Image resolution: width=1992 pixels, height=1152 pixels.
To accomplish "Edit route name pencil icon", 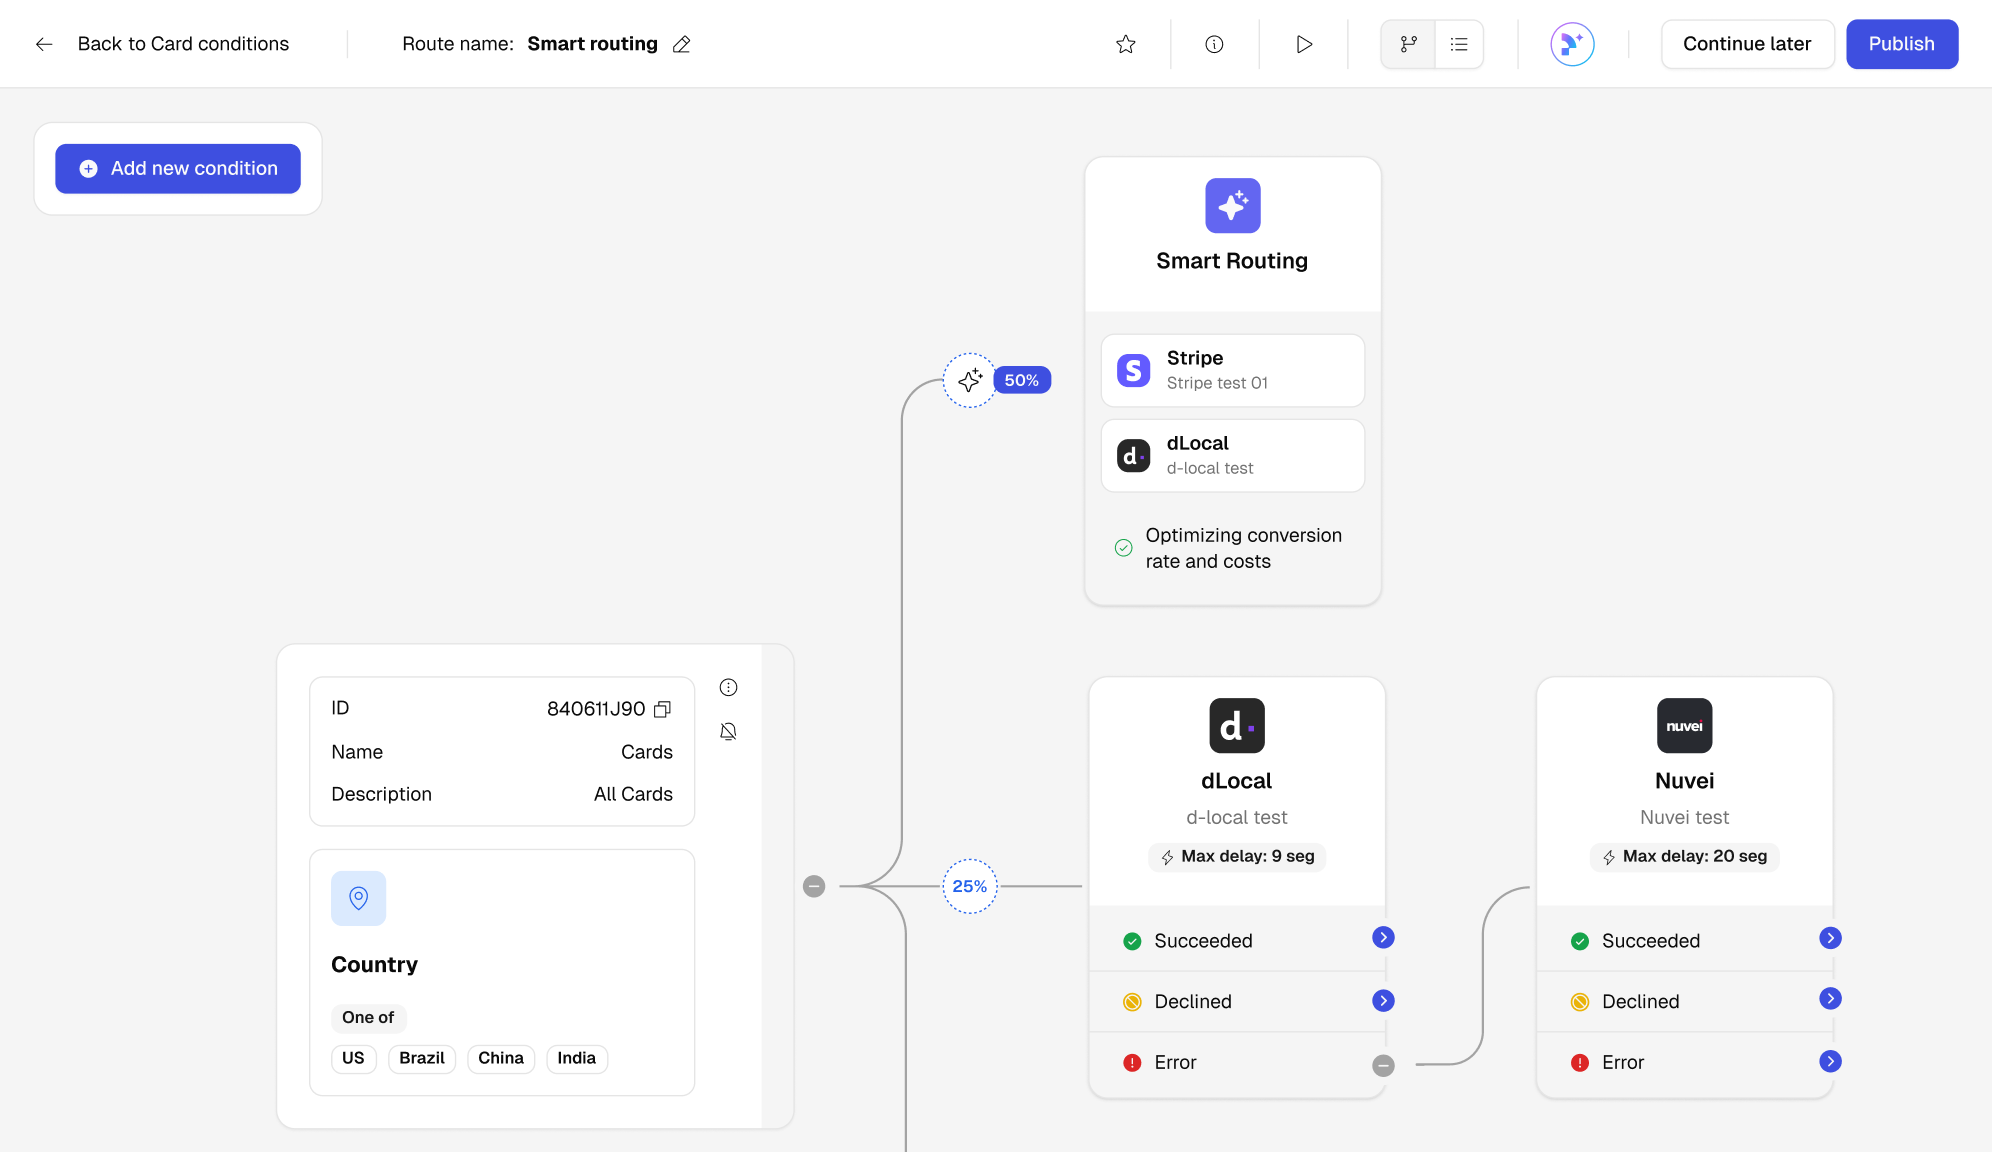I will (682, 44).
